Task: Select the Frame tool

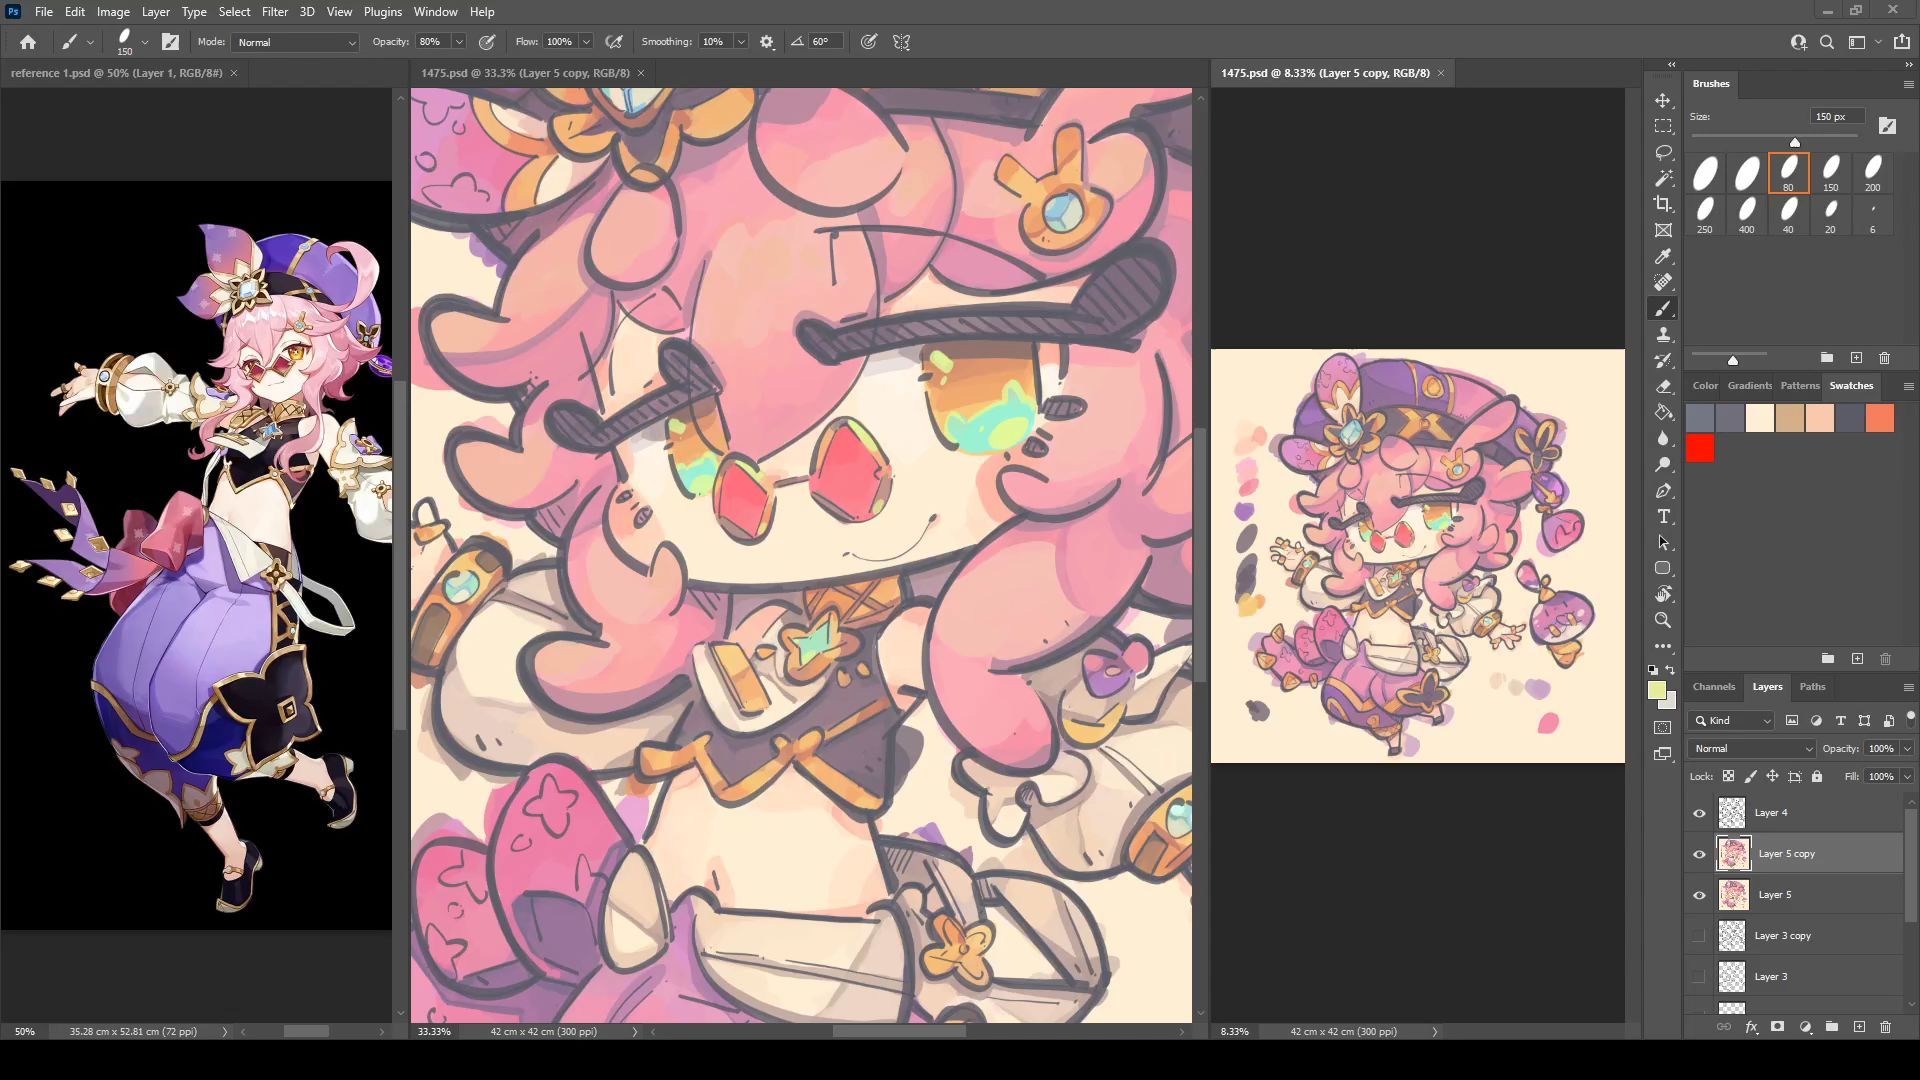Action: click(x=1663, y=231)
